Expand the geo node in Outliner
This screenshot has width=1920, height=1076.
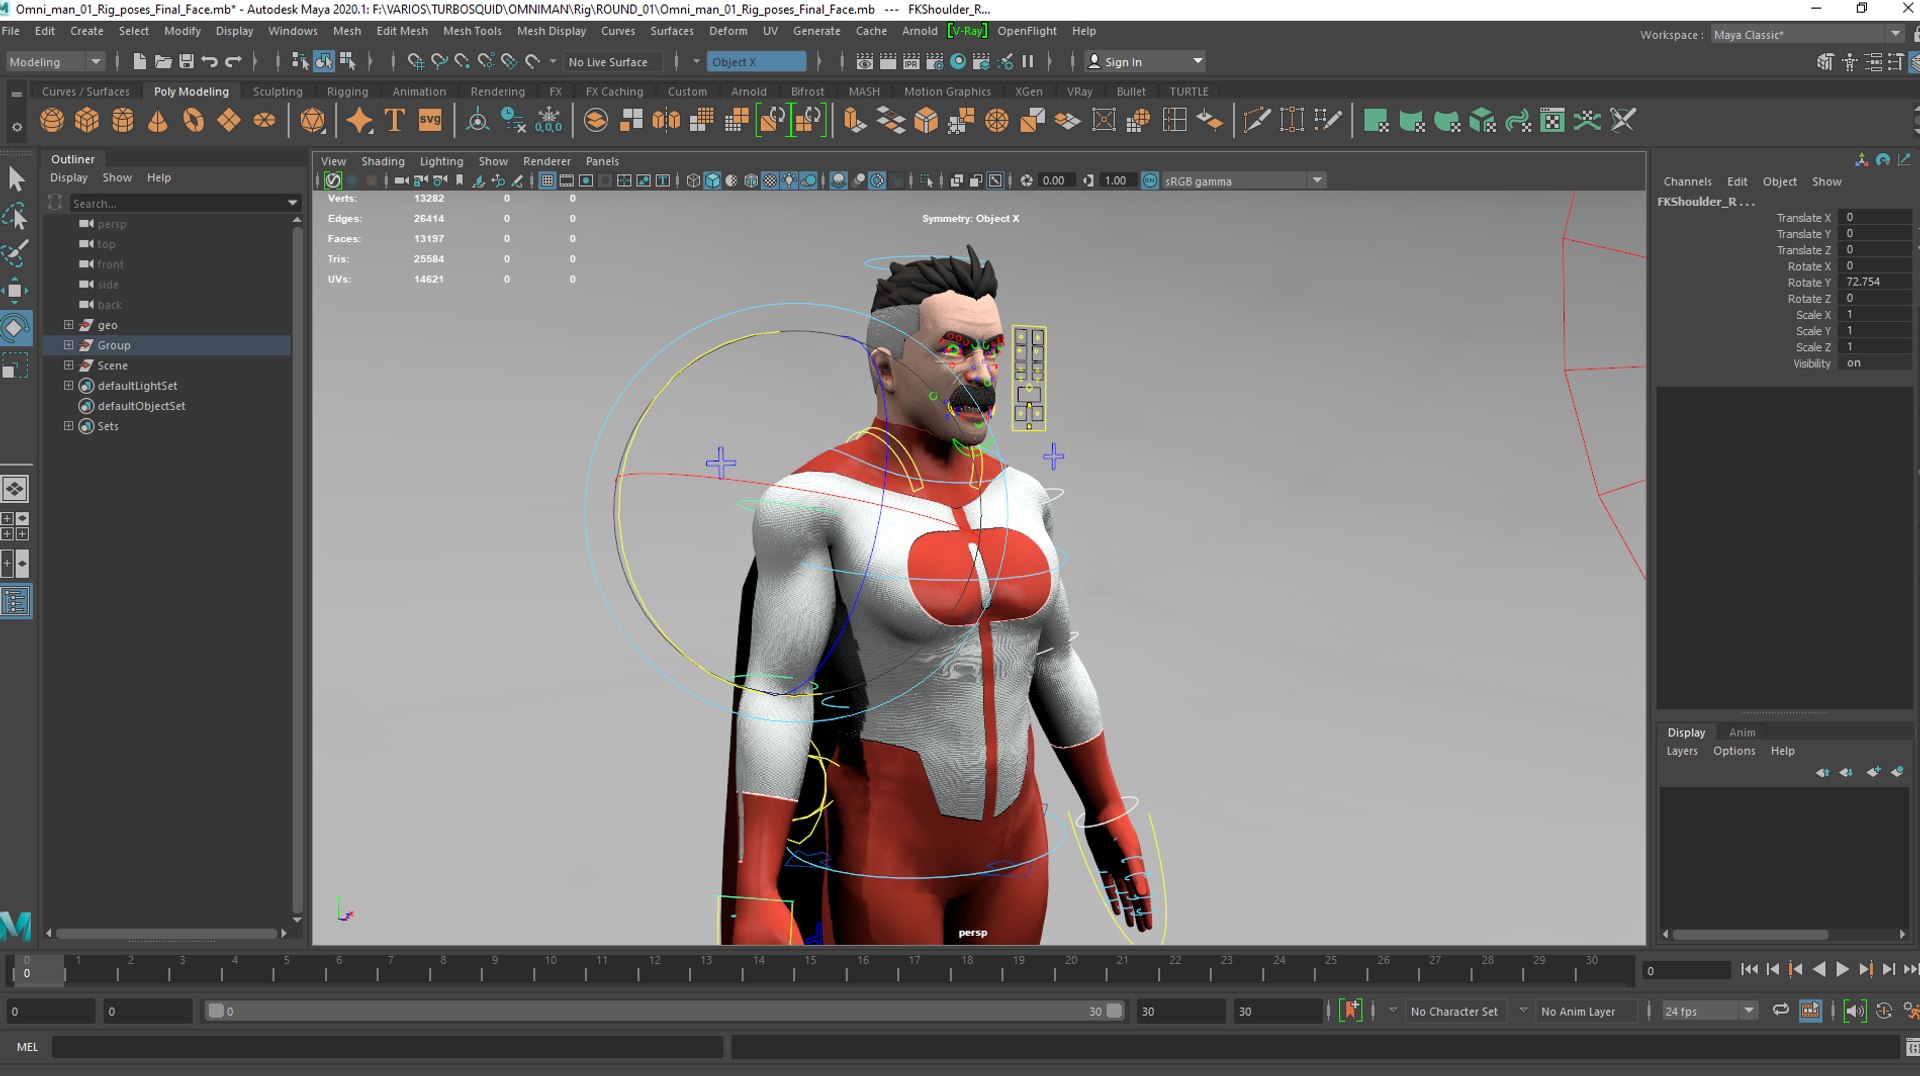[69, 325]
